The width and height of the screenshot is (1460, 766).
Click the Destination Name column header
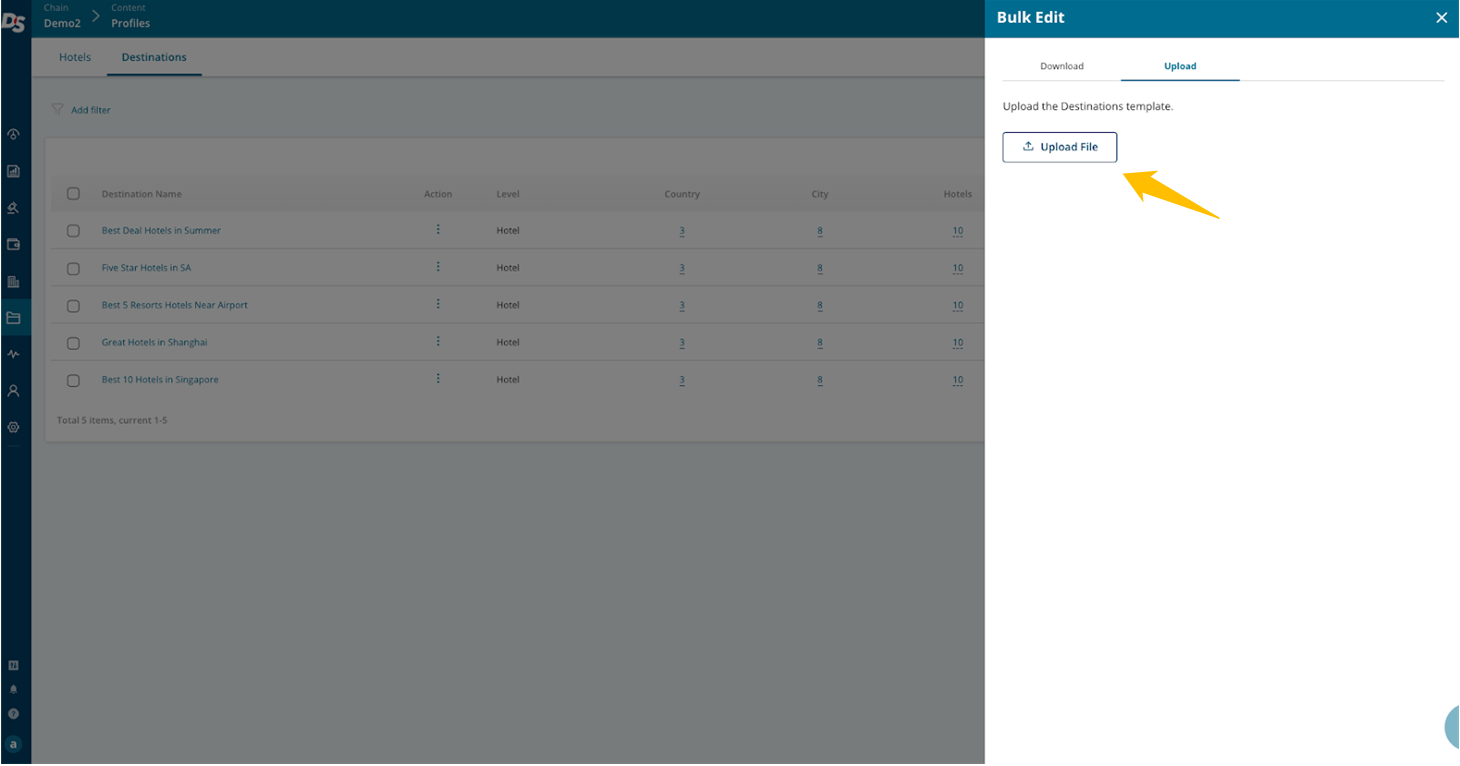(x=142, y=194)
